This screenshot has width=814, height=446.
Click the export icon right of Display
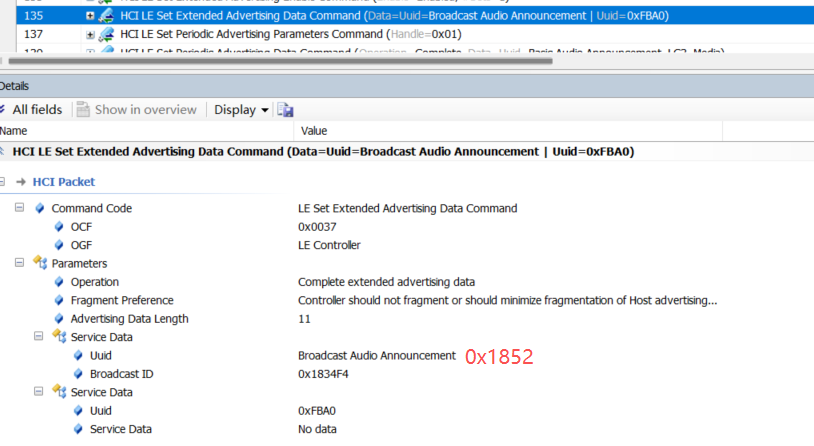coord(285,110)
